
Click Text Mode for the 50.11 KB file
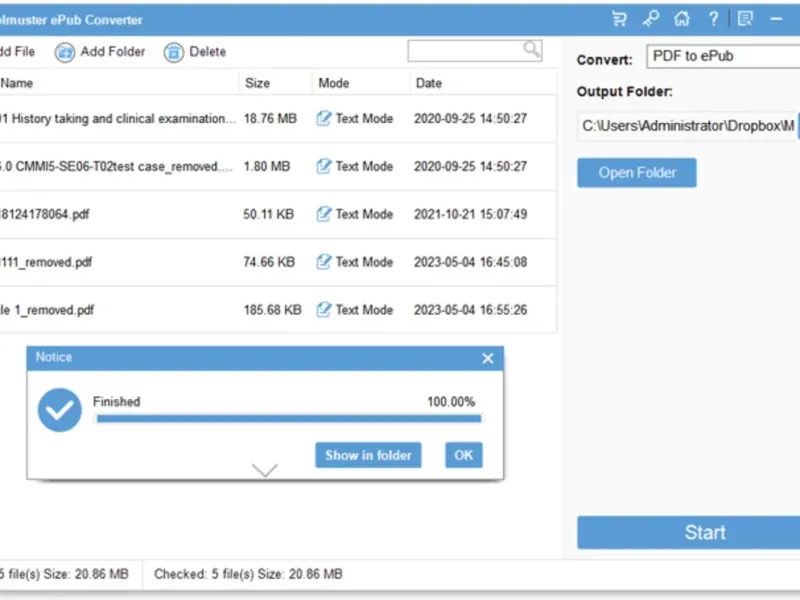tap(364, 214)
